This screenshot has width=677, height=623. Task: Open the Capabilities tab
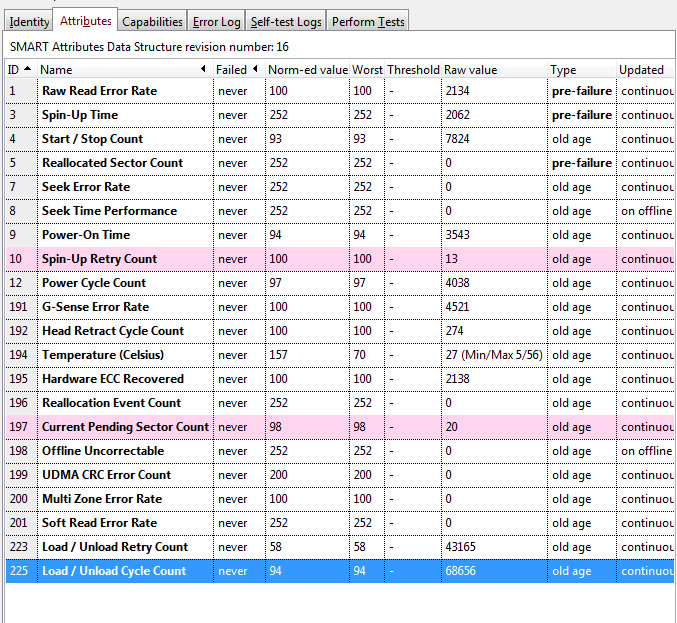coord(152,22)
